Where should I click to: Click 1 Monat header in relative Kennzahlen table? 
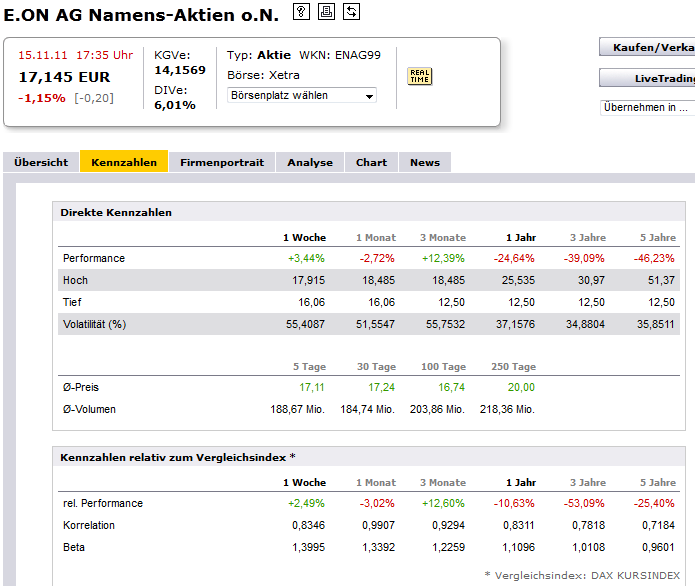point(376,483)
